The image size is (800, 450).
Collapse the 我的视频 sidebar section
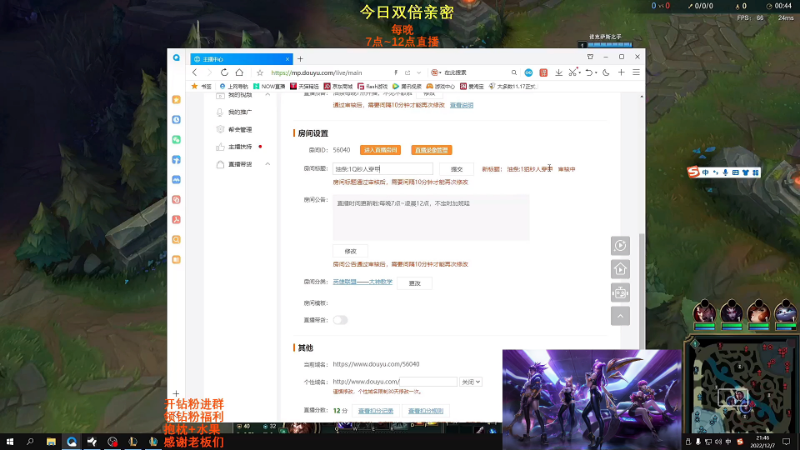coord(267,95)
